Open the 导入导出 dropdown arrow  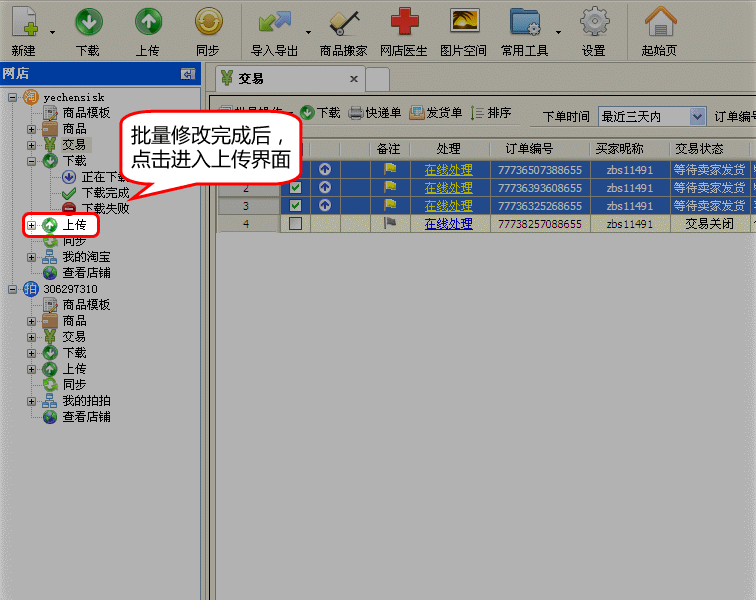click(308, 32)
